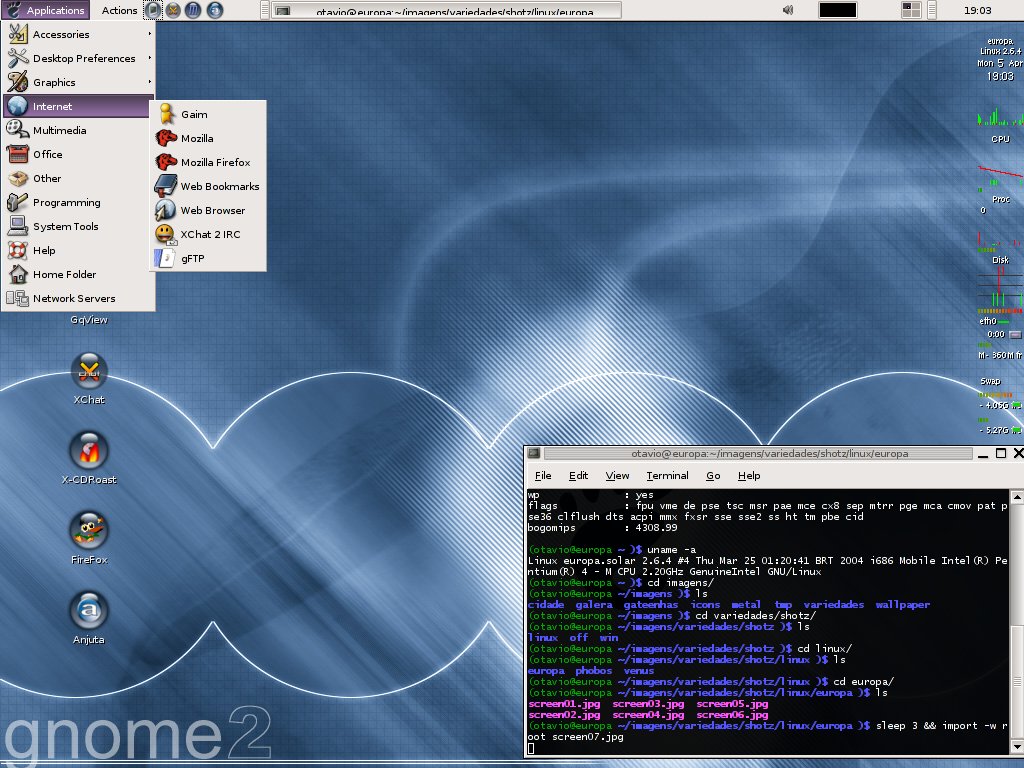1024x768 pixels.
Task: Open the terminal Go menu
Action: click(x=713, y=475)
